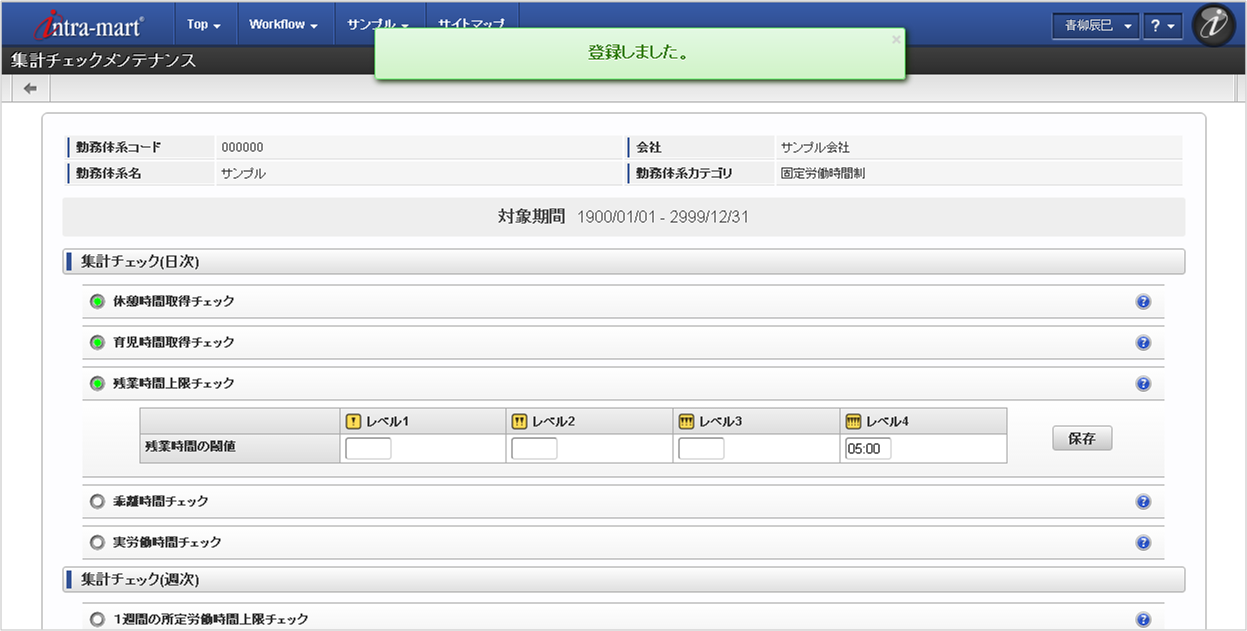Viewport: 1247px width, 631px height.
Task: Click the 対象期間 date range text
Action: (663, 217)
